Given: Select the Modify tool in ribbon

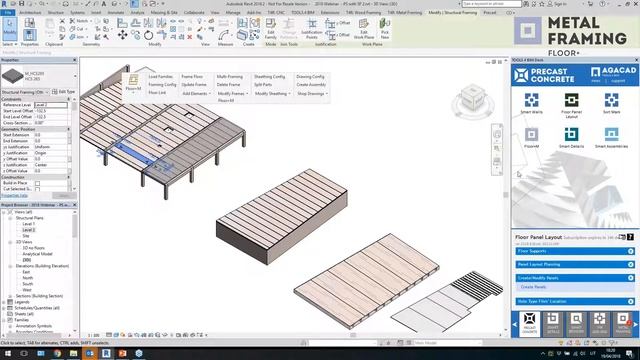Looking at the screenshot, I should pos(10,28).
